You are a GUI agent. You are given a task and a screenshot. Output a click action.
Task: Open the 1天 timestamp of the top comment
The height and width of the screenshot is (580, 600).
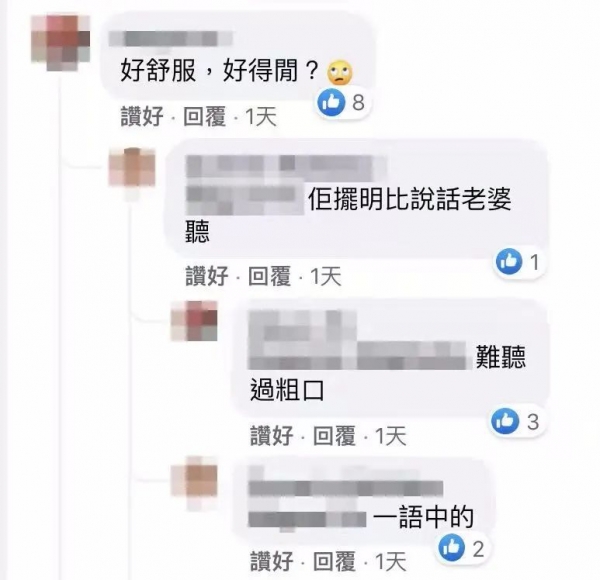(261, 116)
